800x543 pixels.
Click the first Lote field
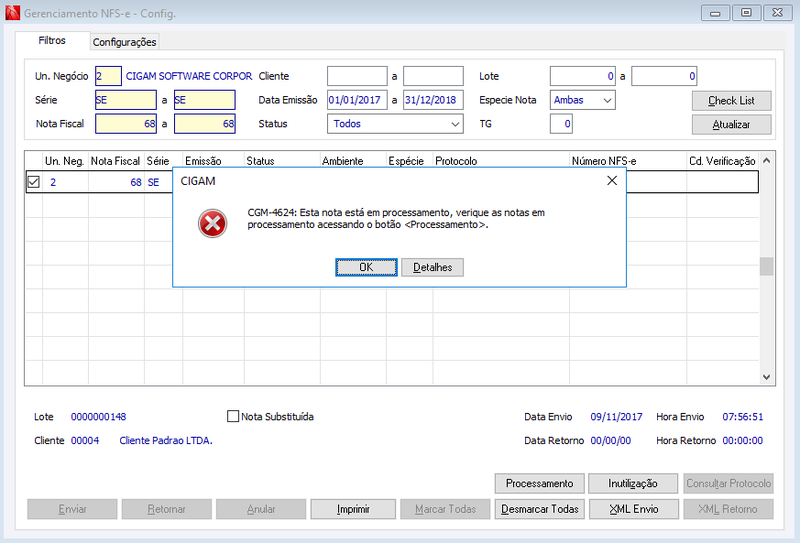click(x=583, y=76)
